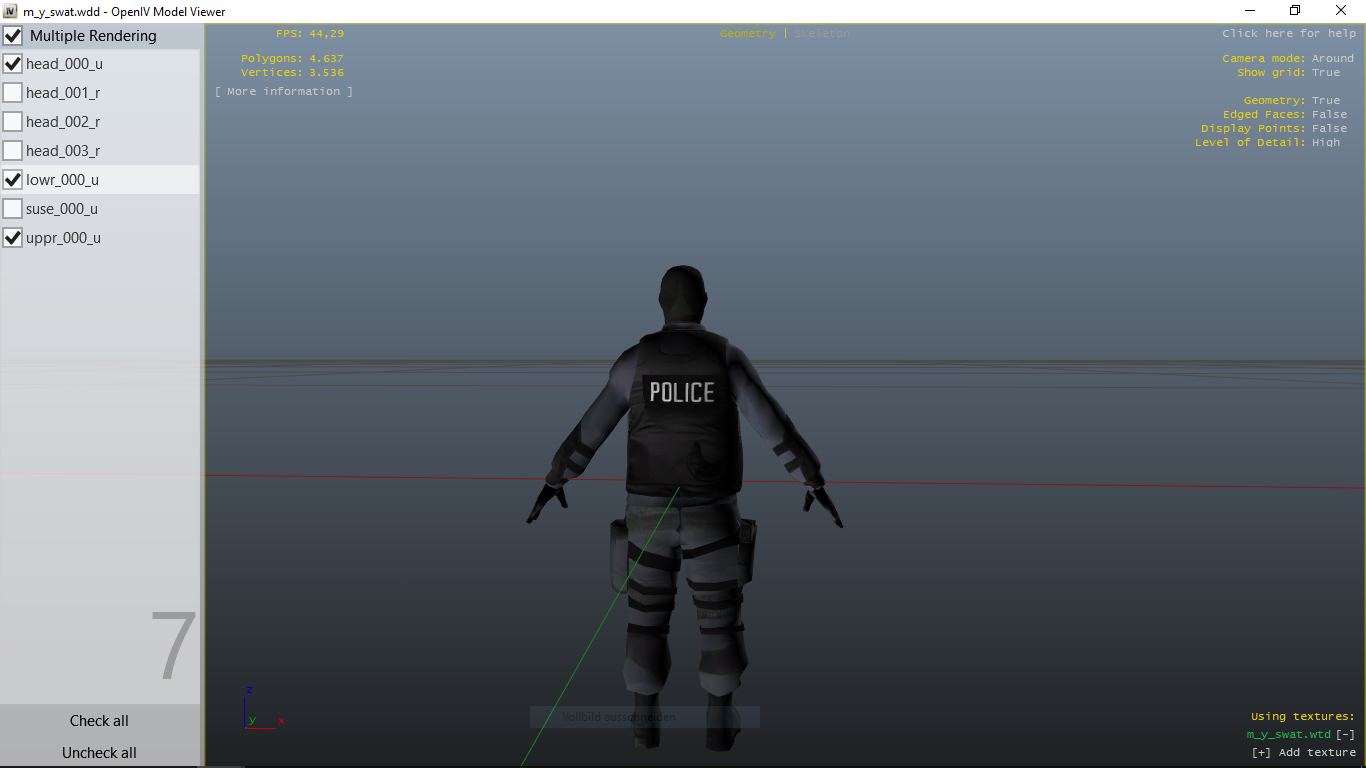Toggle the Multiple Rendering checkbox

point(13,36)
